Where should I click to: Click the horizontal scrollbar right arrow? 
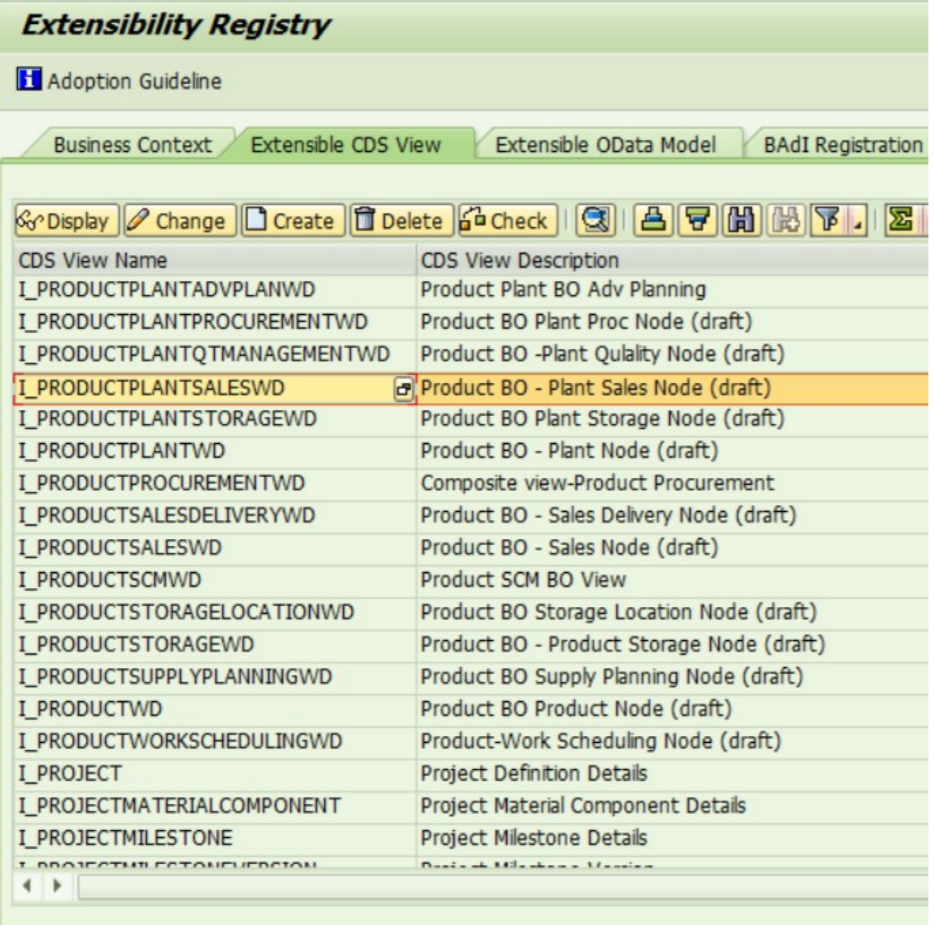[x=57, y=886]
